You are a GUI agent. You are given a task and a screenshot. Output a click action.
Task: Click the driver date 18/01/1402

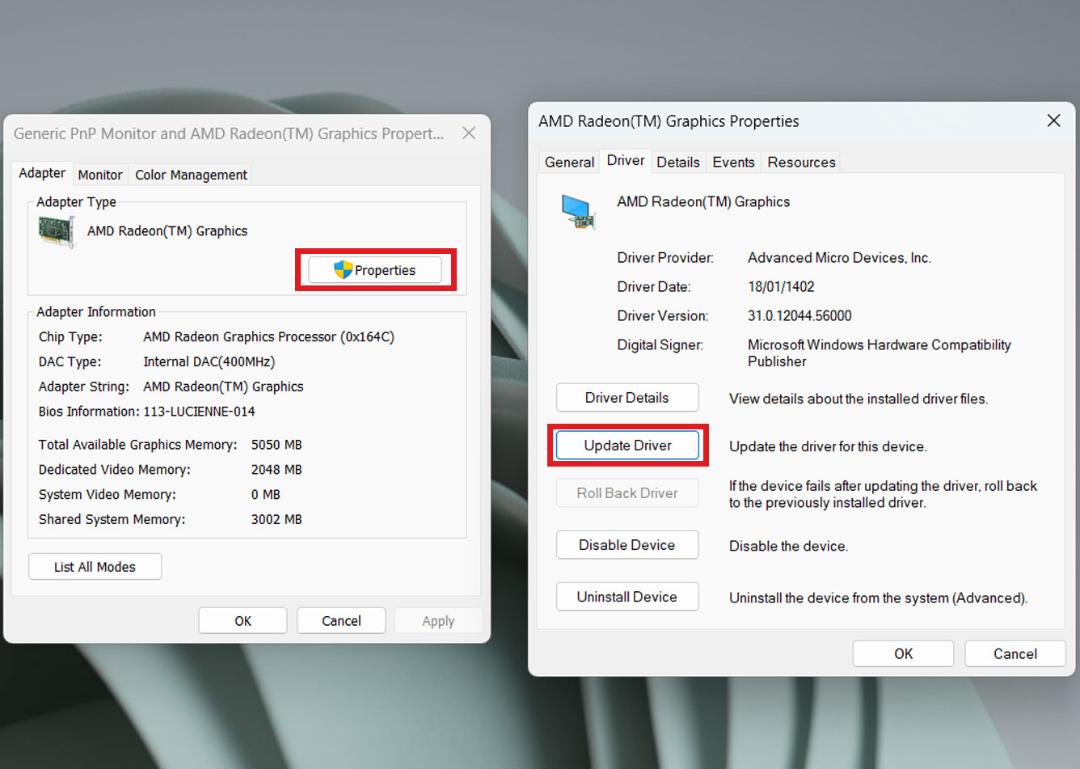781,287
